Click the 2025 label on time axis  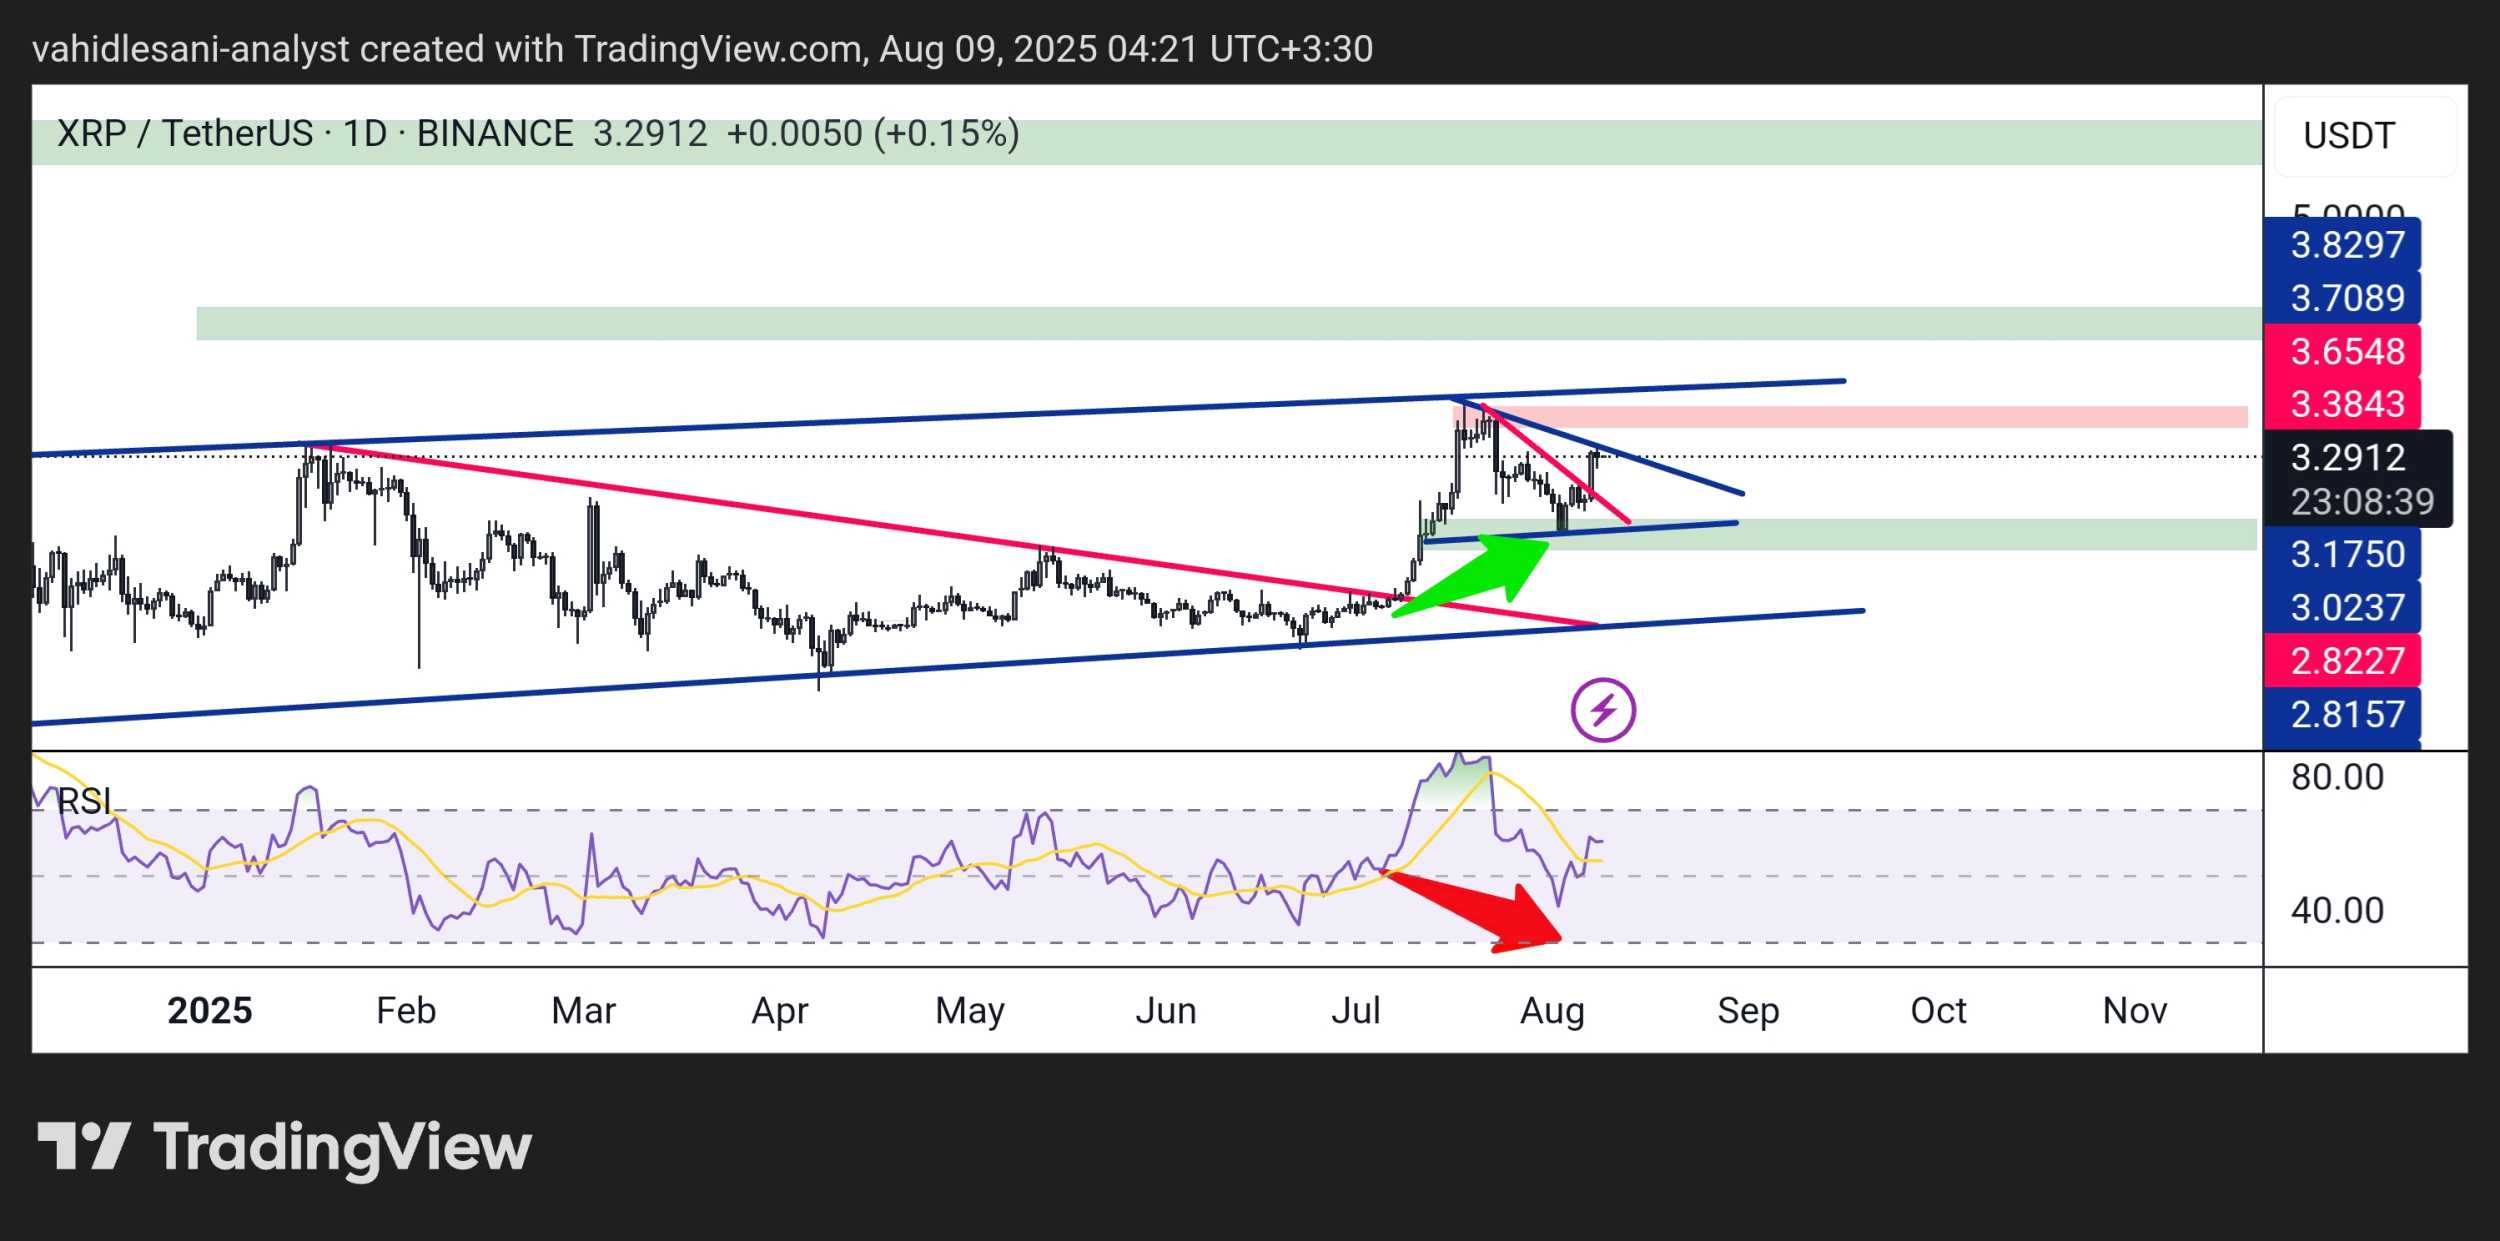209,1011
